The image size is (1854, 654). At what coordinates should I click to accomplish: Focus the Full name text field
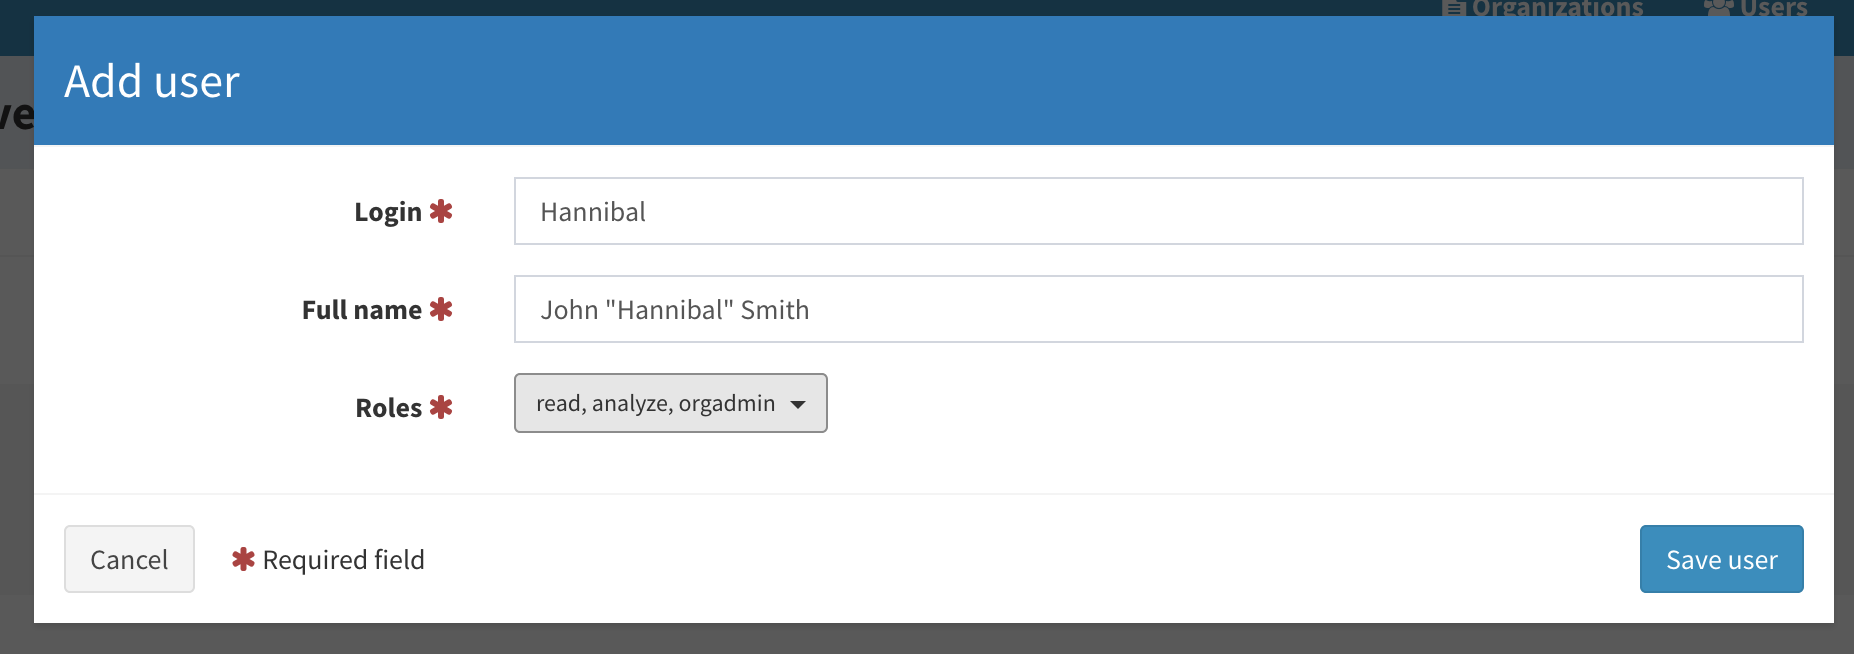[x=1158, y=309]
